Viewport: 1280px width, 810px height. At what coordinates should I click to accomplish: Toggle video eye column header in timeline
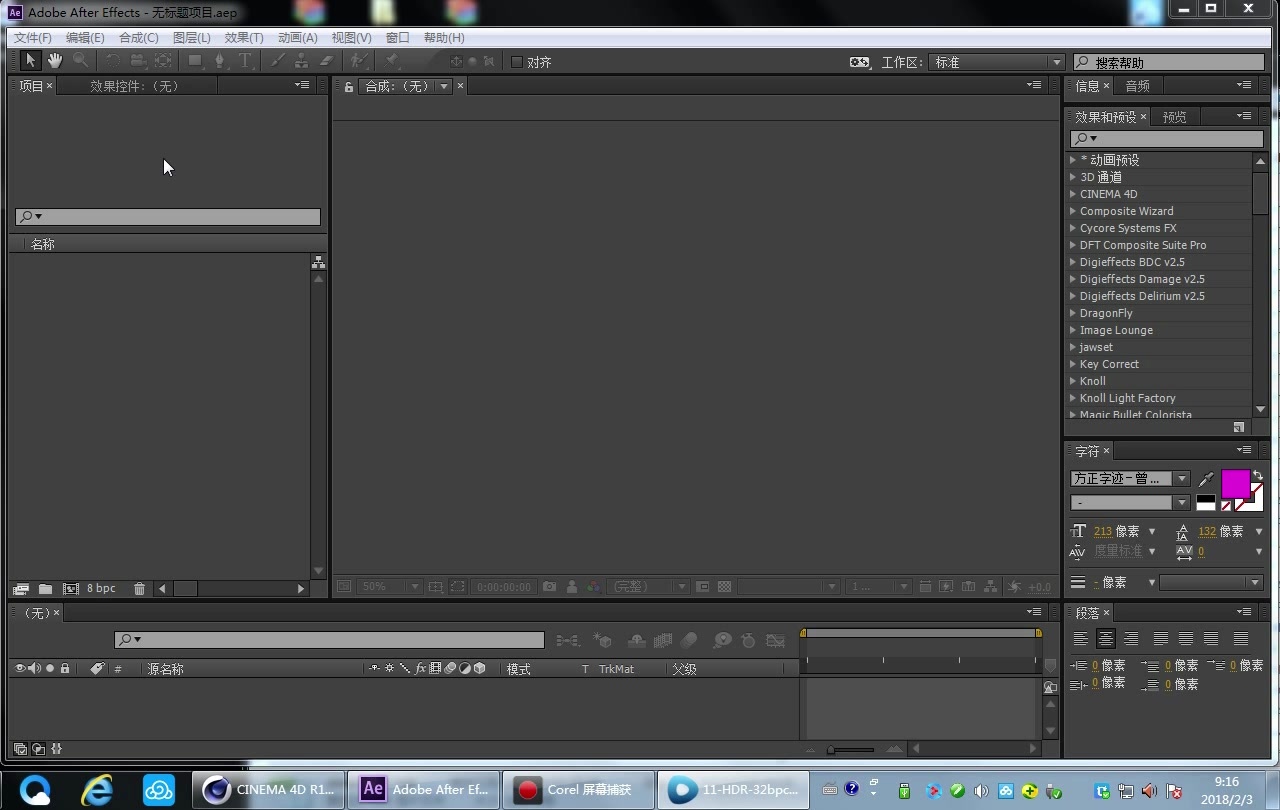point(20,668)
